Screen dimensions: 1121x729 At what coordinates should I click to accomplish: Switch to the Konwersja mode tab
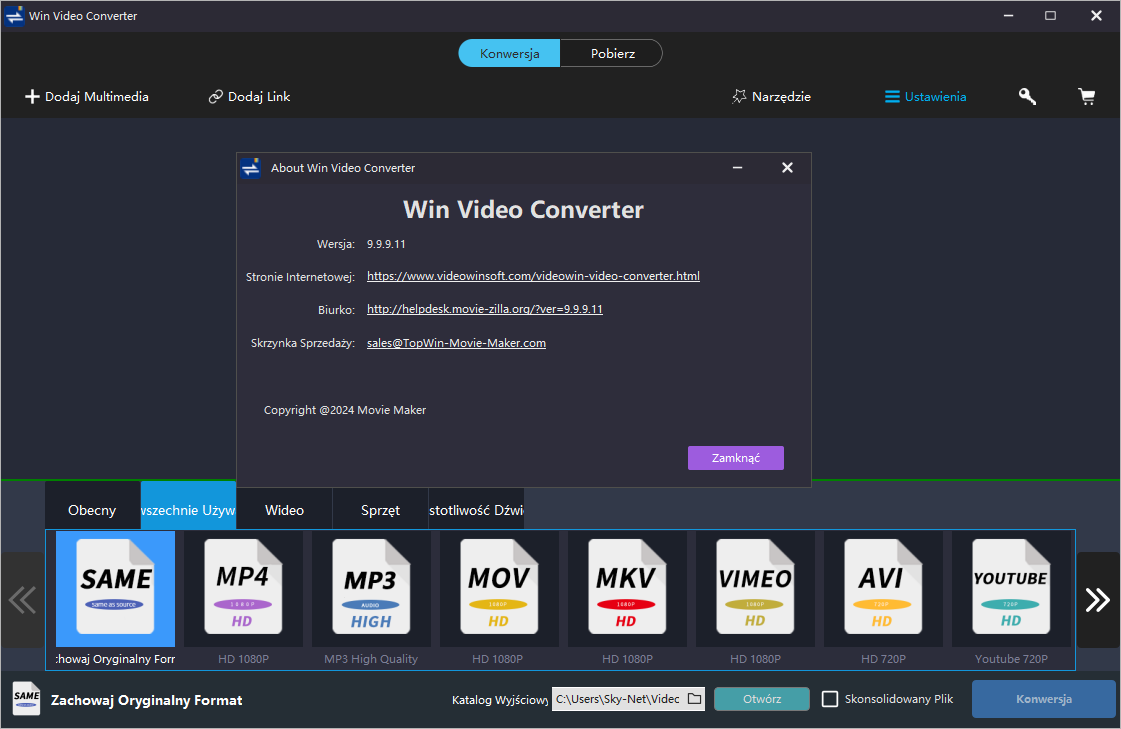[x=509, y=54]
